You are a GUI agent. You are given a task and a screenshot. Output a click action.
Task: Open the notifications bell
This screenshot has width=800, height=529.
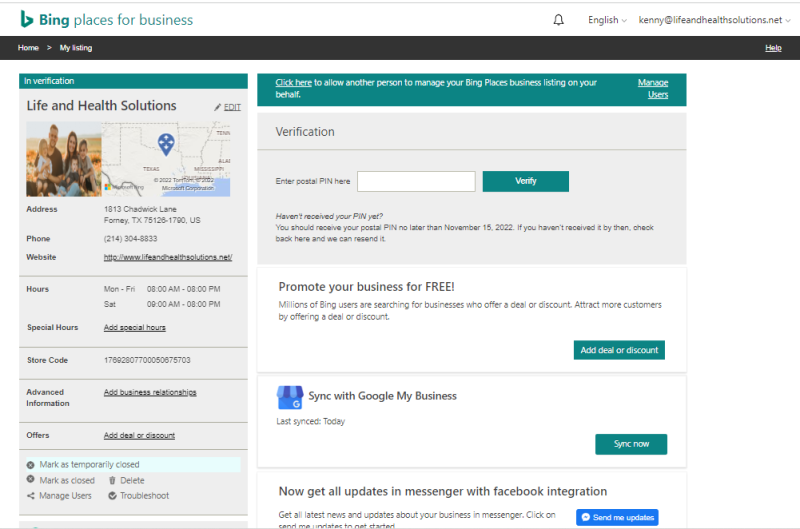[x=559, y=20]
